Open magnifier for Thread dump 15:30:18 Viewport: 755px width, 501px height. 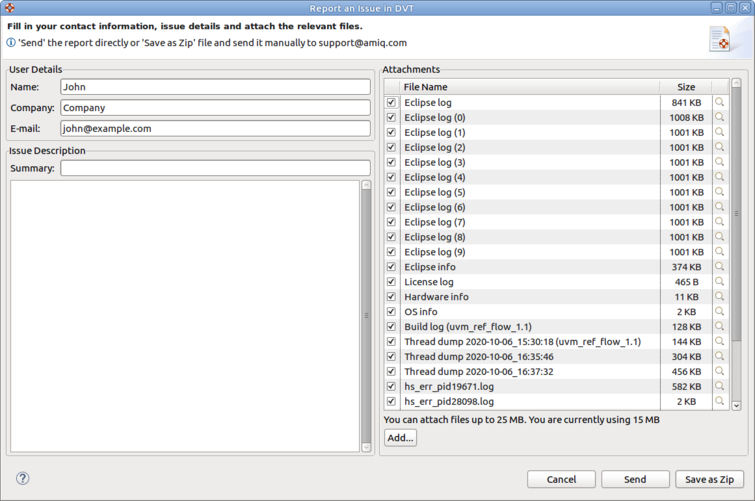719,341
